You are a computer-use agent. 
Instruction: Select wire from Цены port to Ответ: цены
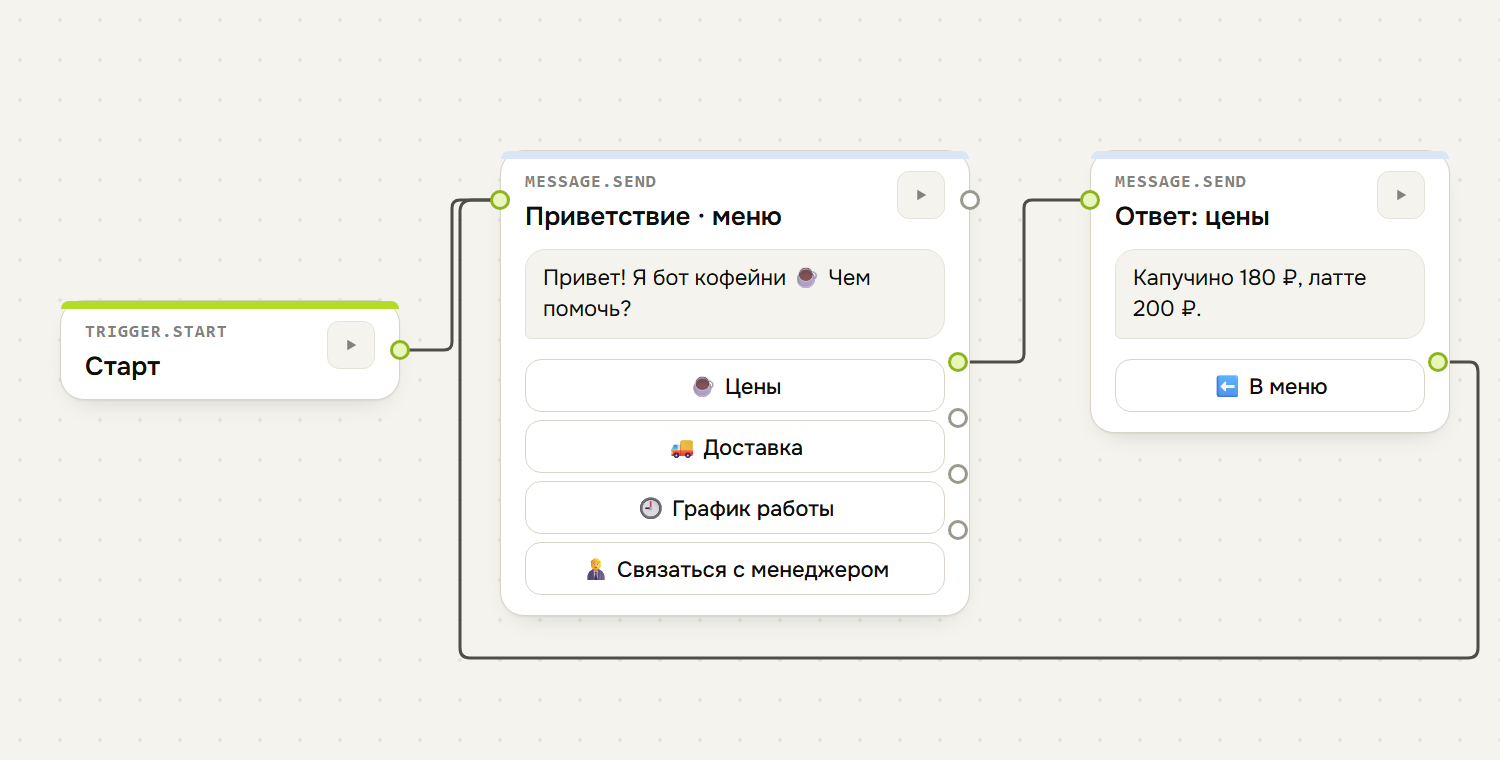(x=1025, y=282)
